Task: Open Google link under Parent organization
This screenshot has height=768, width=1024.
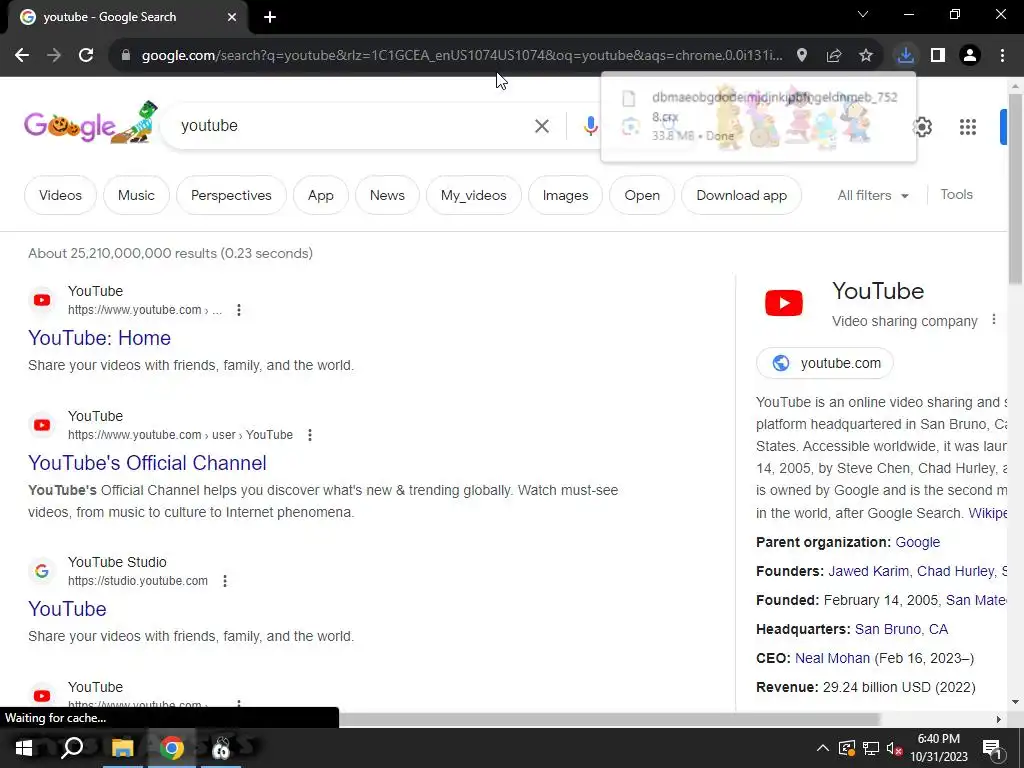Action: [x=918, y=542]
